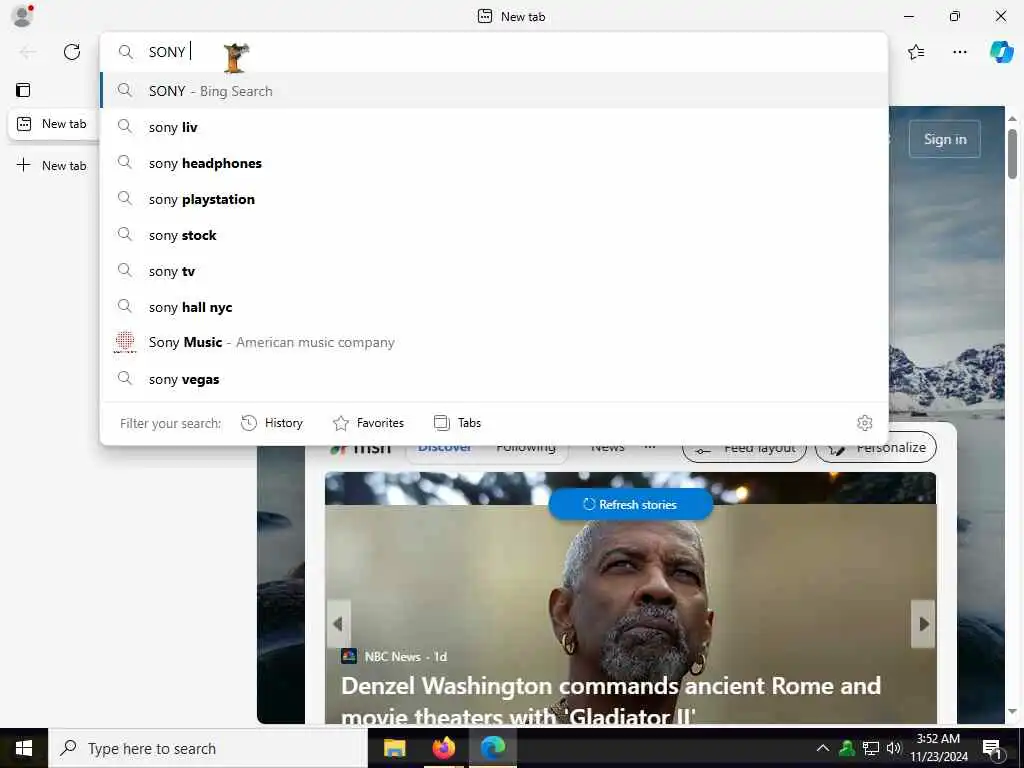Open the network tray icon
This screenshot has height=768, width=1024.
[871, 748]
